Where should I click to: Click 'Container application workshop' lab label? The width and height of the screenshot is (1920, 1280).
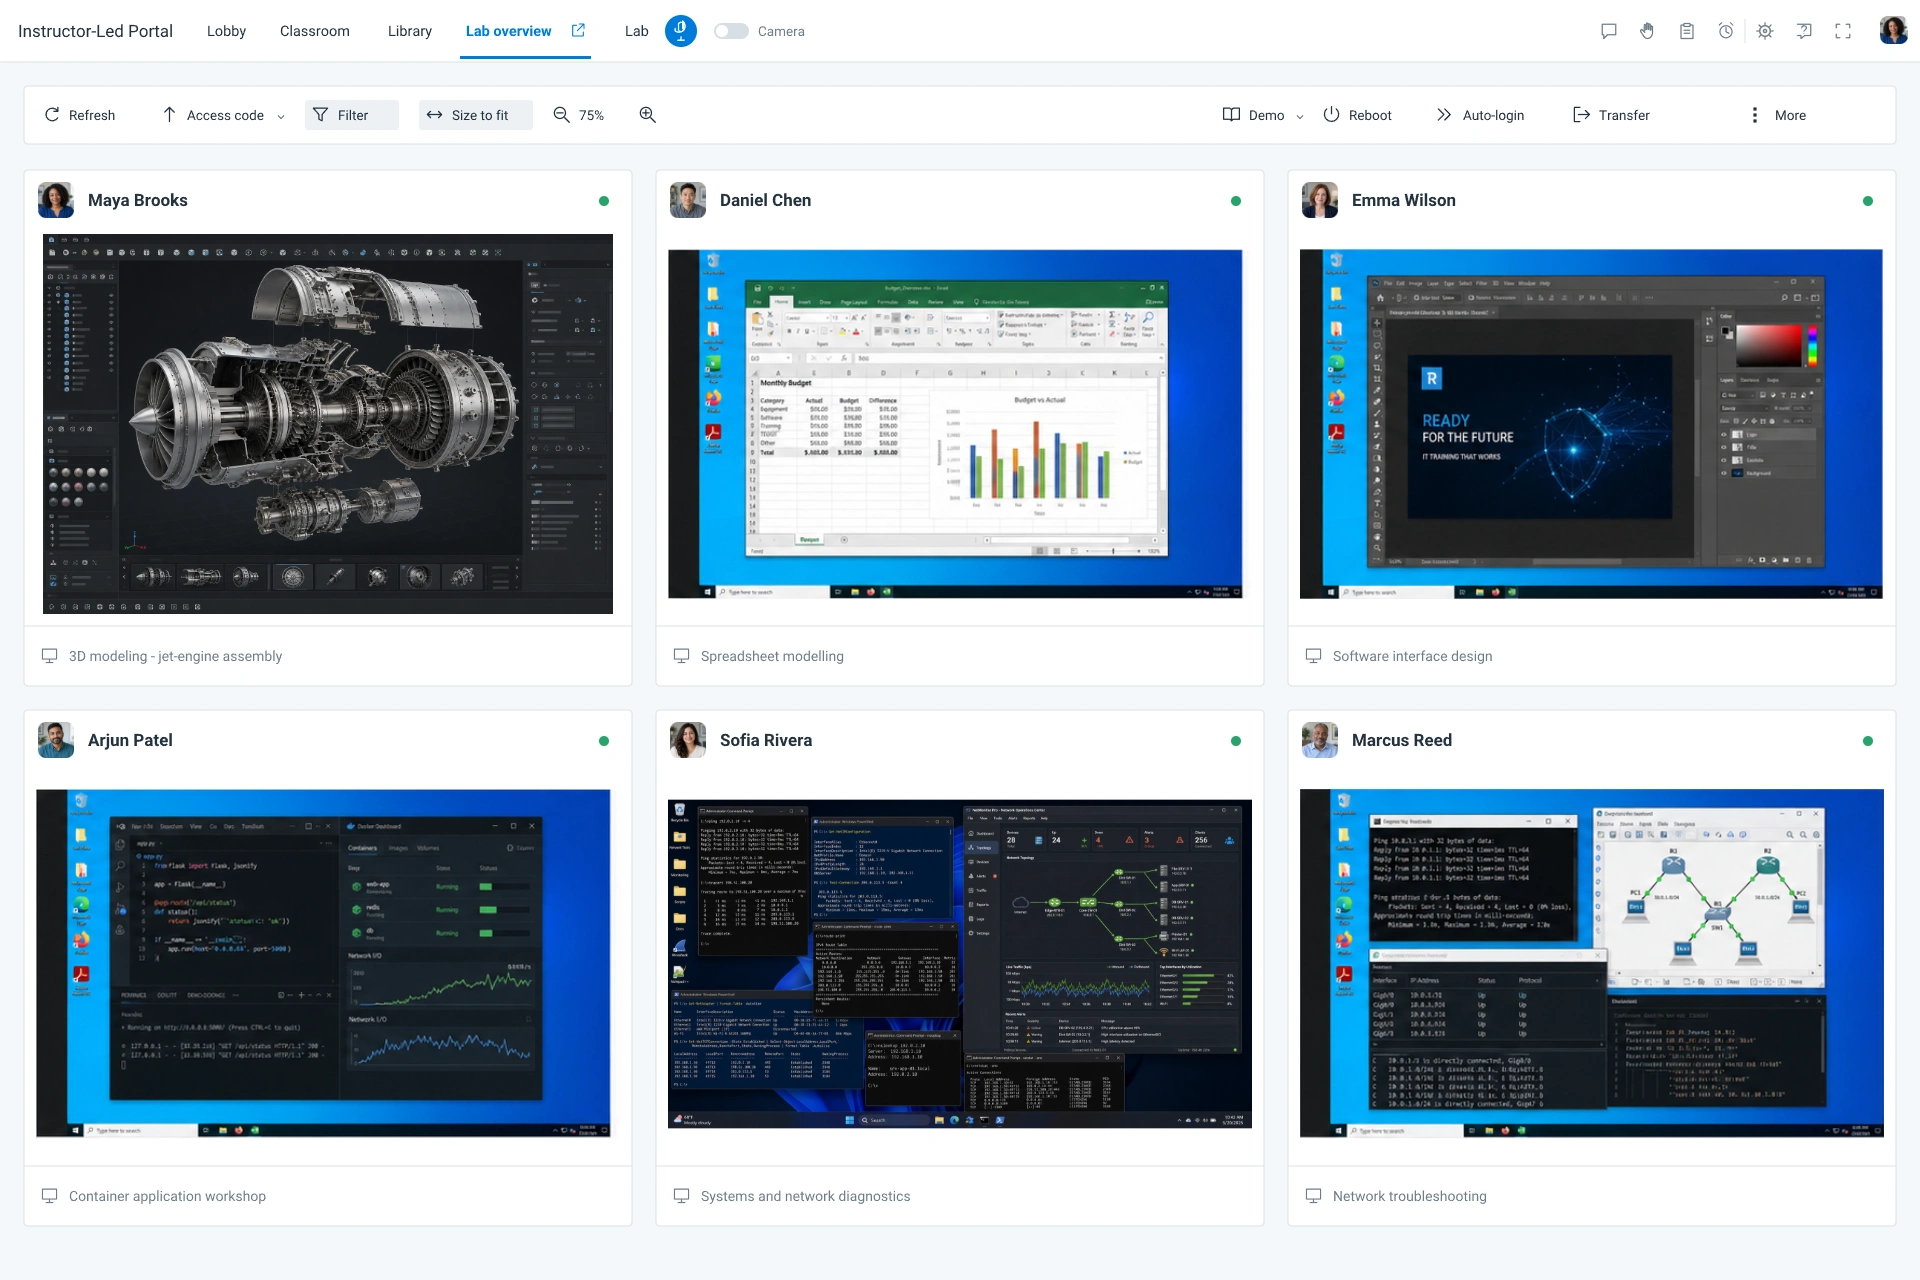coord(167,1196)
